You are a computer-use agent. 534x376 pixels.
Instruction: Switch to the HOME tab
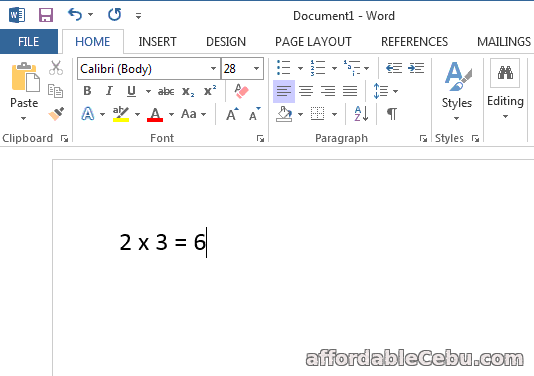pyautogui.click(x=93, y=42)
